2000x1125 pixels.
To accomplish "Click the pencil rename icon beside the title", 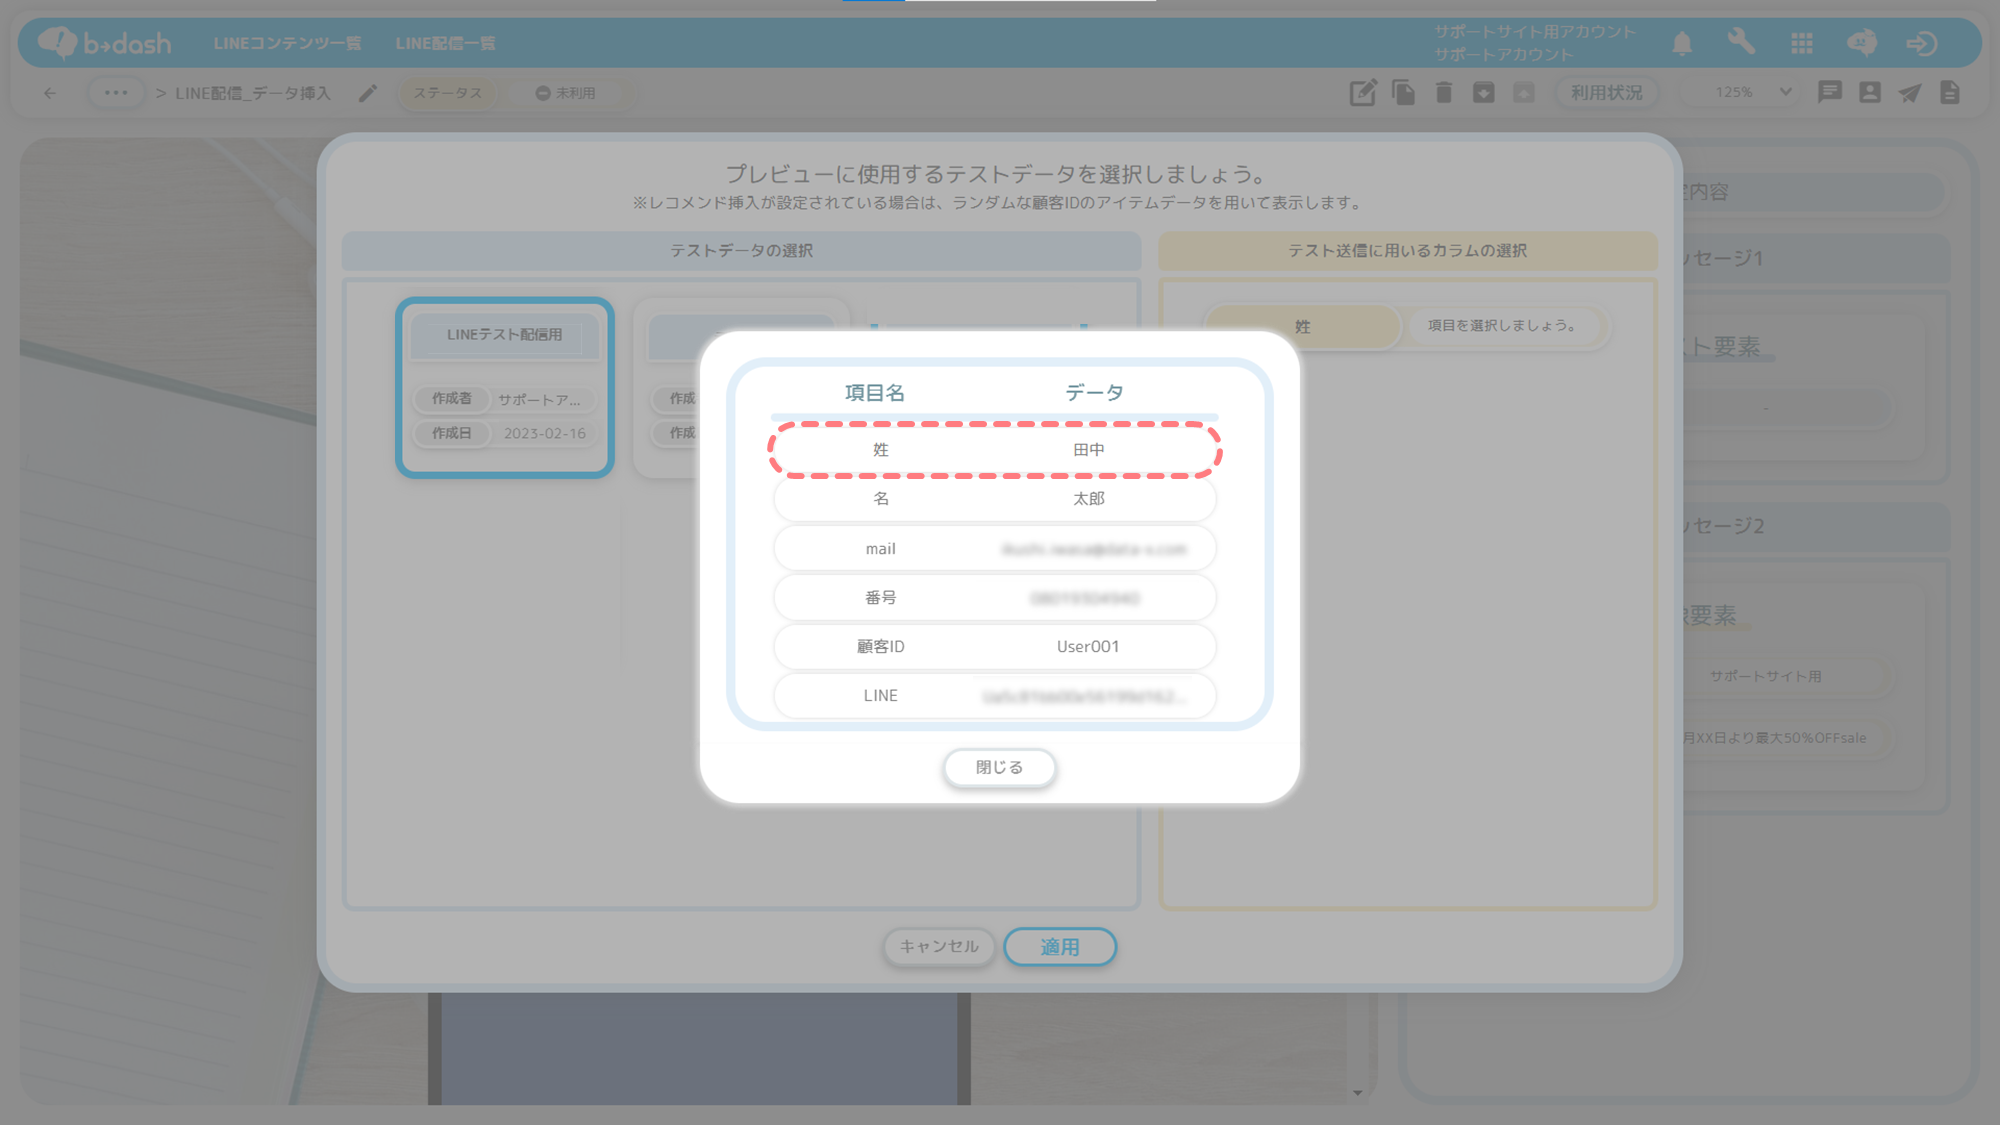I will (x=368, y=93).
